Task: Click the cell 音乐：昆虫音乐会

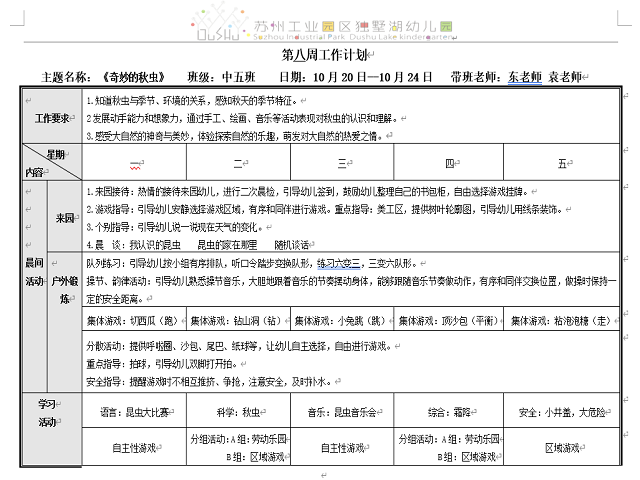Action: [343, 411]
